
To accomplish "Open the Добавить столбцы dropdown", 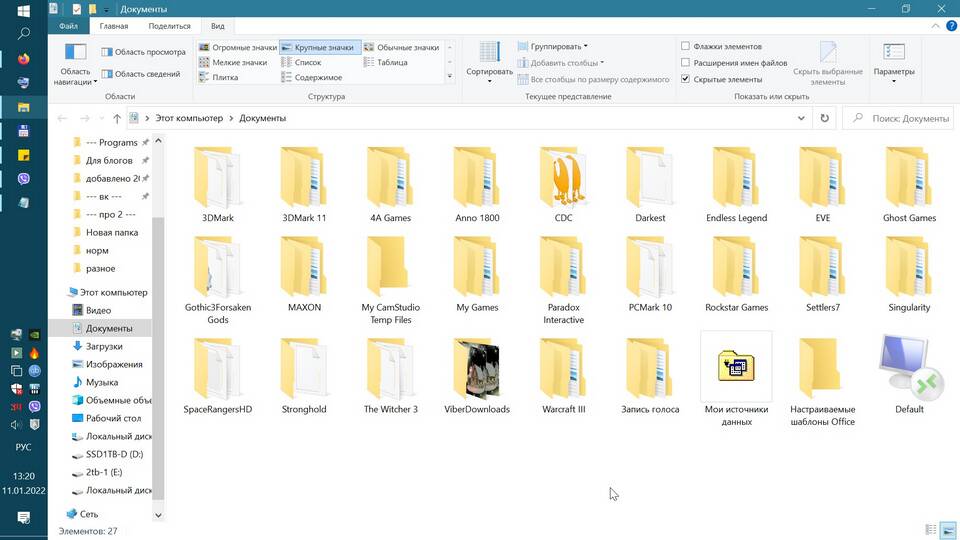I will click(561, 62).
